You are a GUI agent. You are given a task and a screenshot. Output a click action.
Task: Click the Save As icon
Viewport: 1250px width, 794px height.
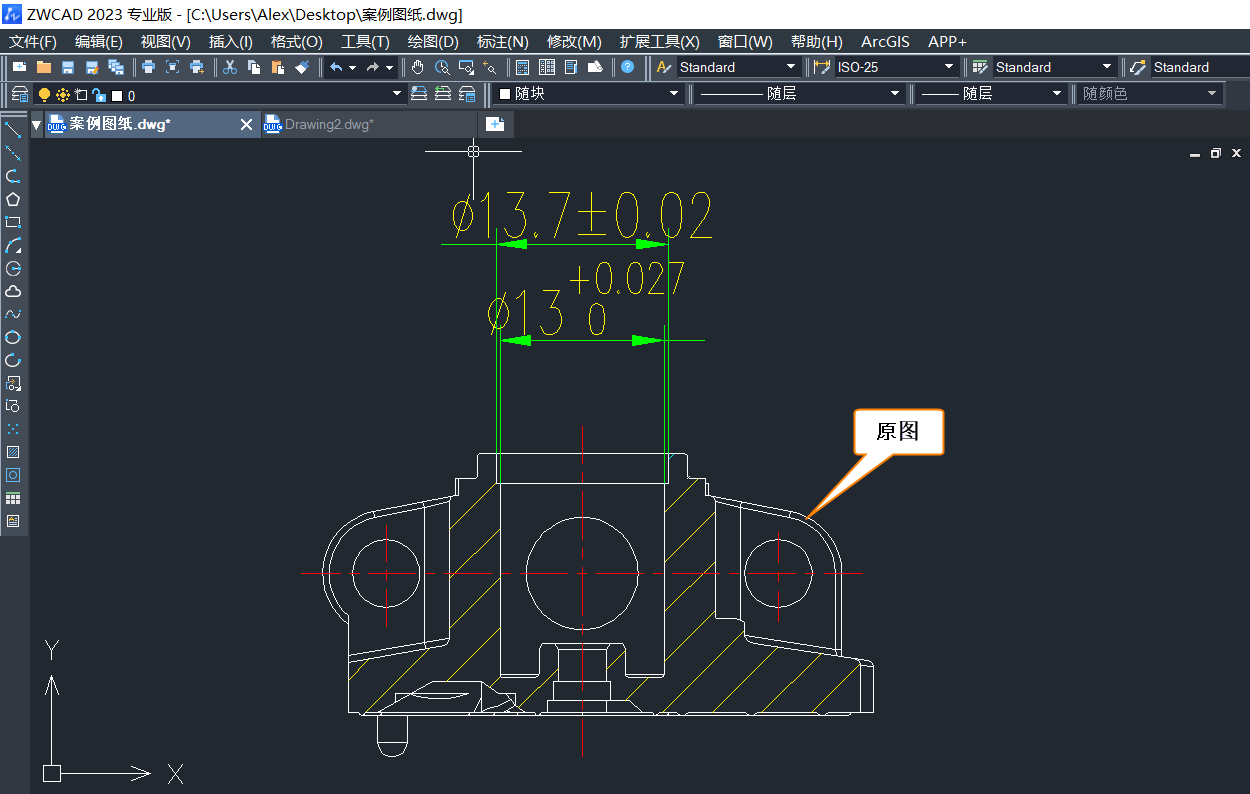point(92,67)
